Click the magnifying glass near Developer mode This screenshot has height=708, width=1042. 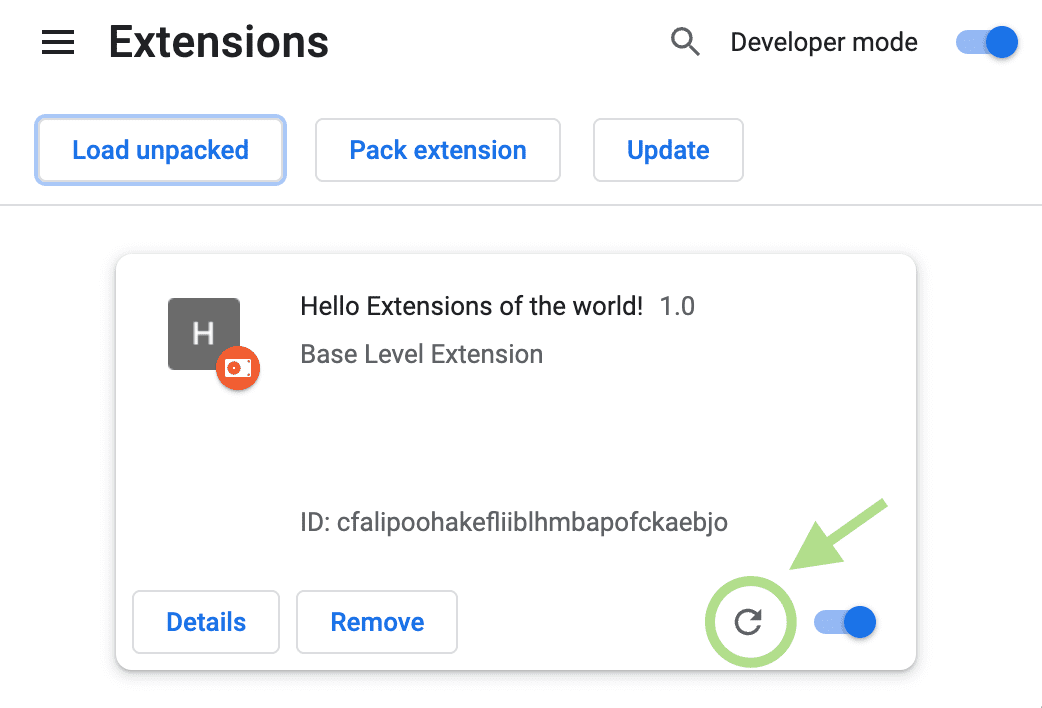coord(685,42)
